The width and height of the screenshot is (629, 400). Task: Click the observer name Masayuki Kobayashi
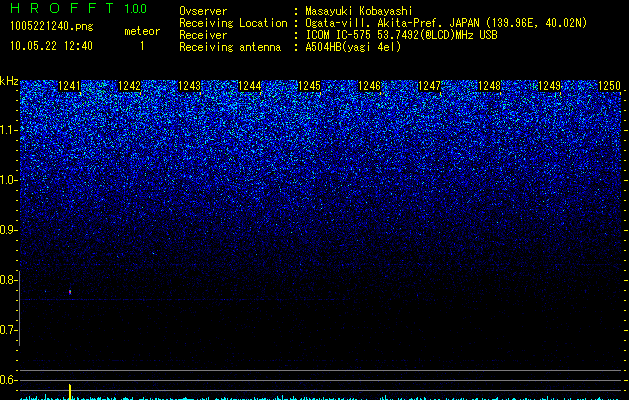[359, 11]
